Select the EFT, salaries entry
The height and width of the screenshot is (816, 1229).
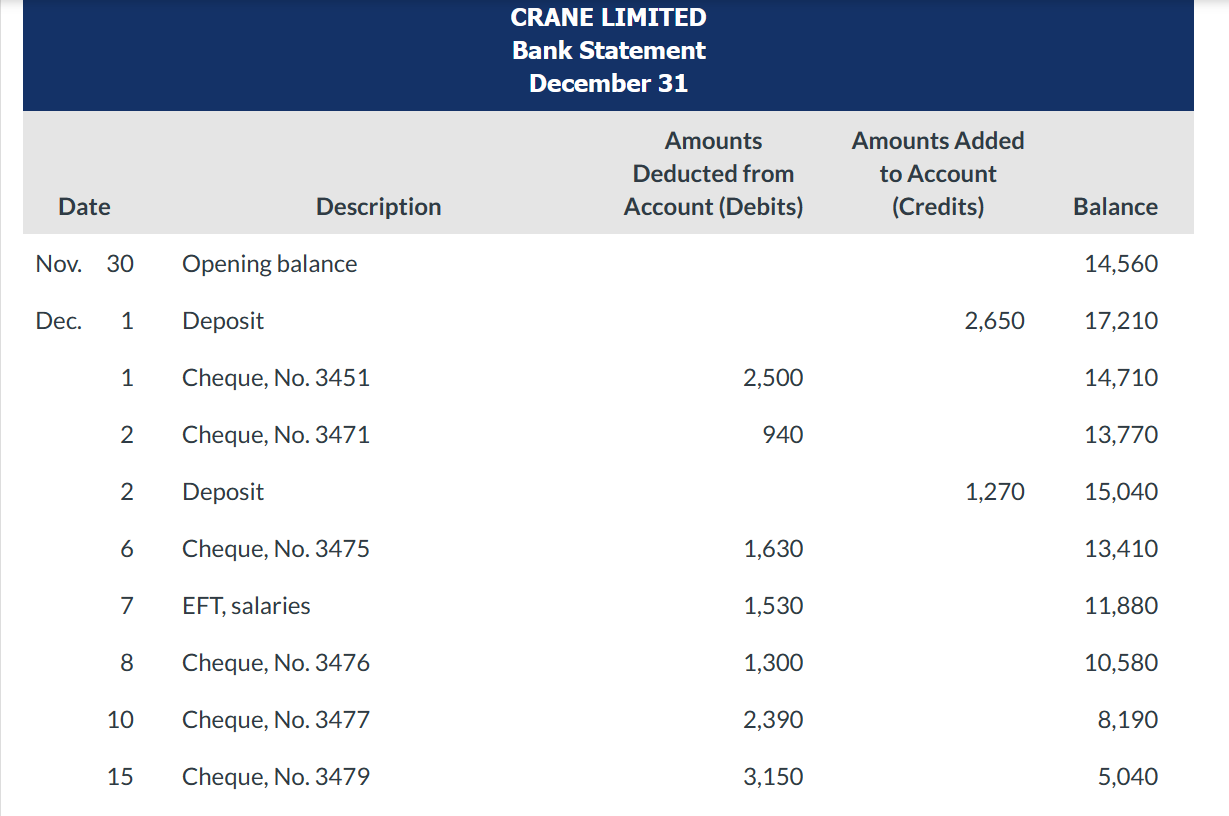(246, 606)
